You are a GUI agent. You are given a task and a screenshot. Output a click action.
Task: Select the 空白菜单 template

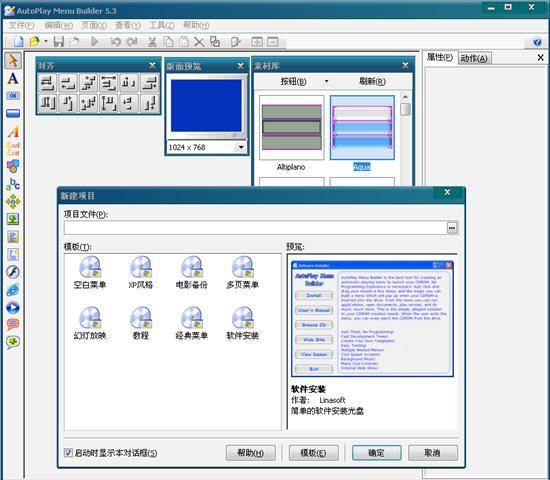[90, 273]
